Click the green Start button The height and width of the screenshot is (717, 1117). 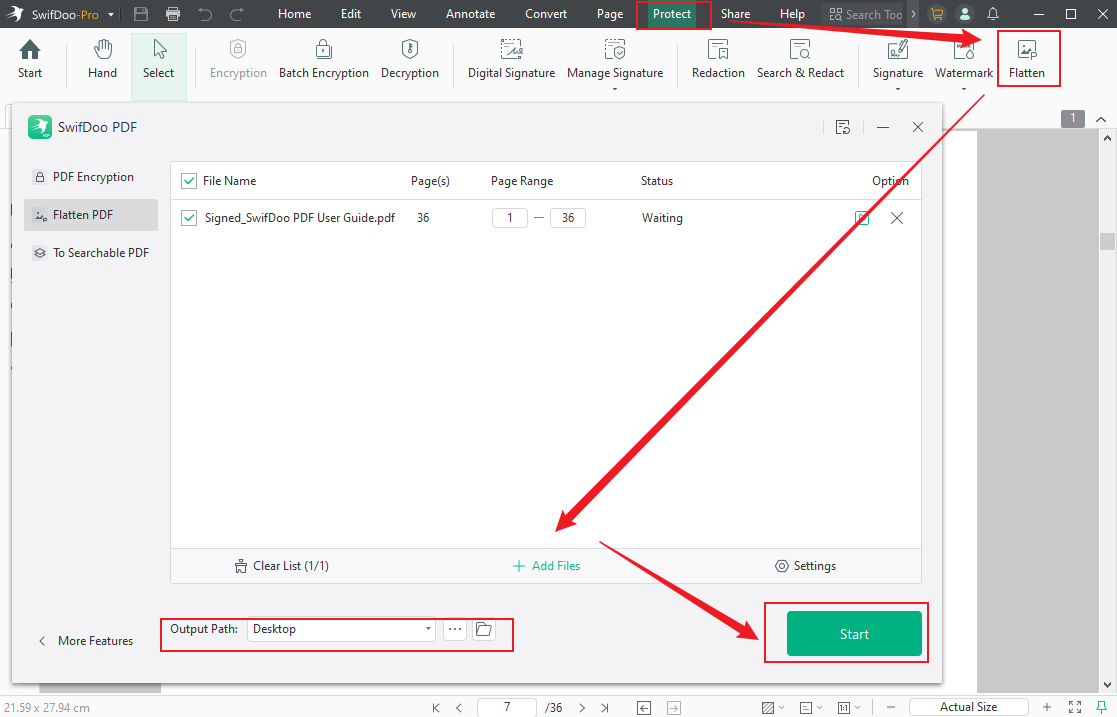(854, 633)
